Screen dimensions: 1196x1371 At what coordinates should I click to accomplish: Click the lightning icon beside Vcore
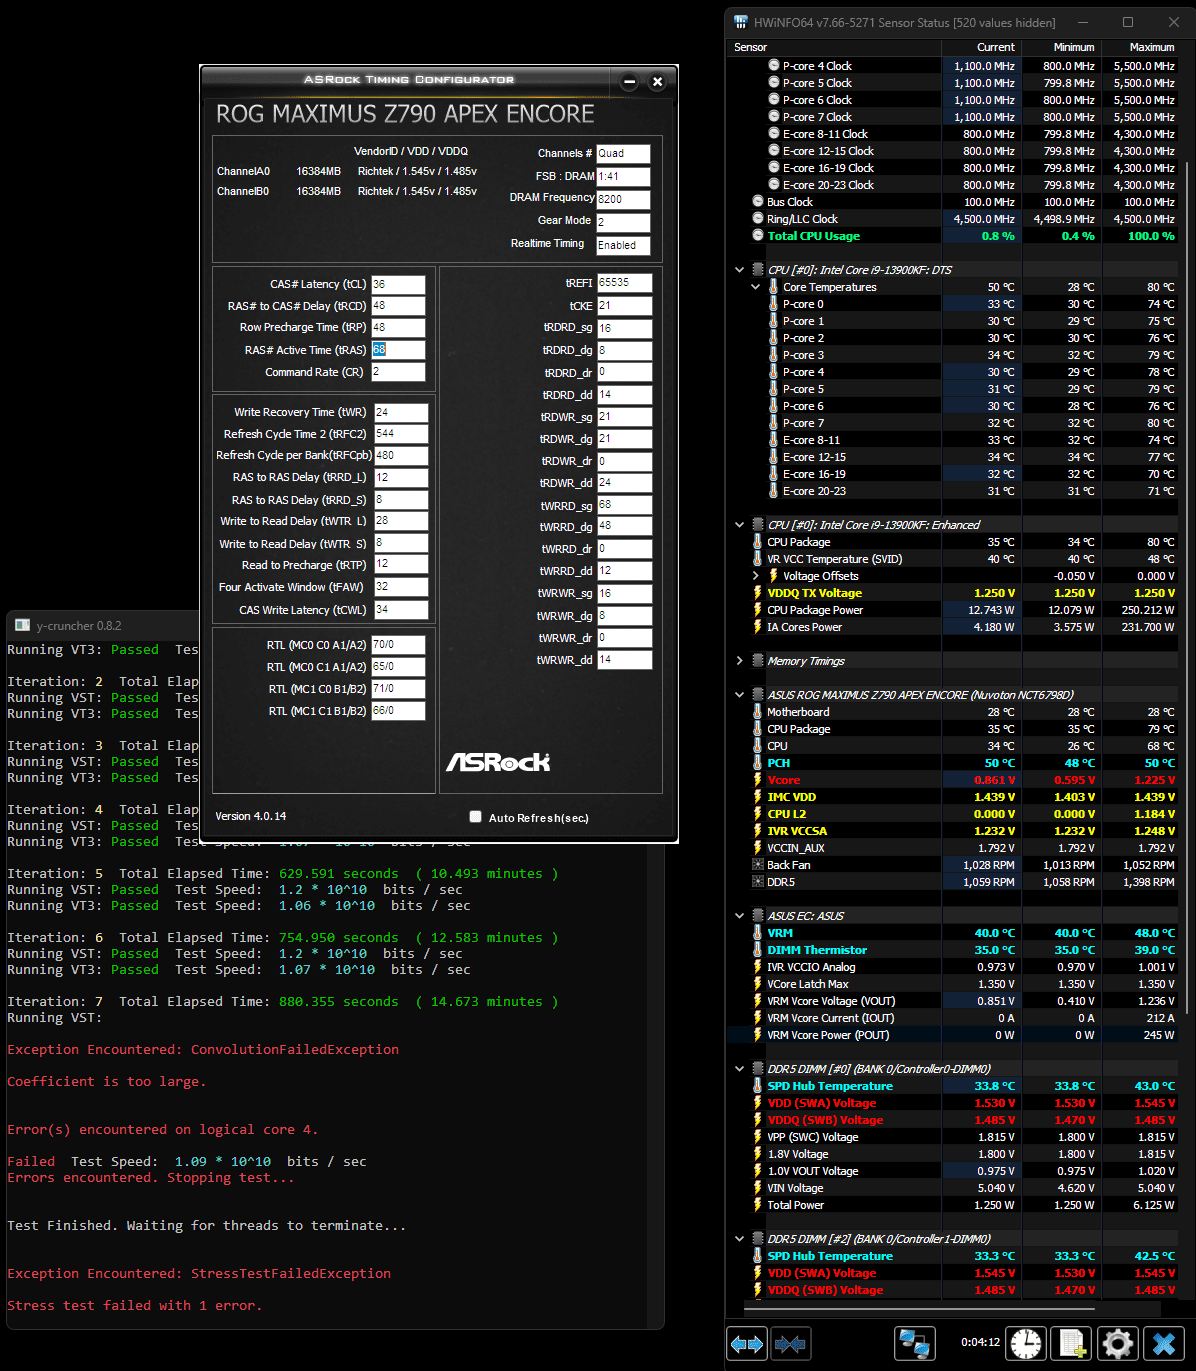pos(758,780)
